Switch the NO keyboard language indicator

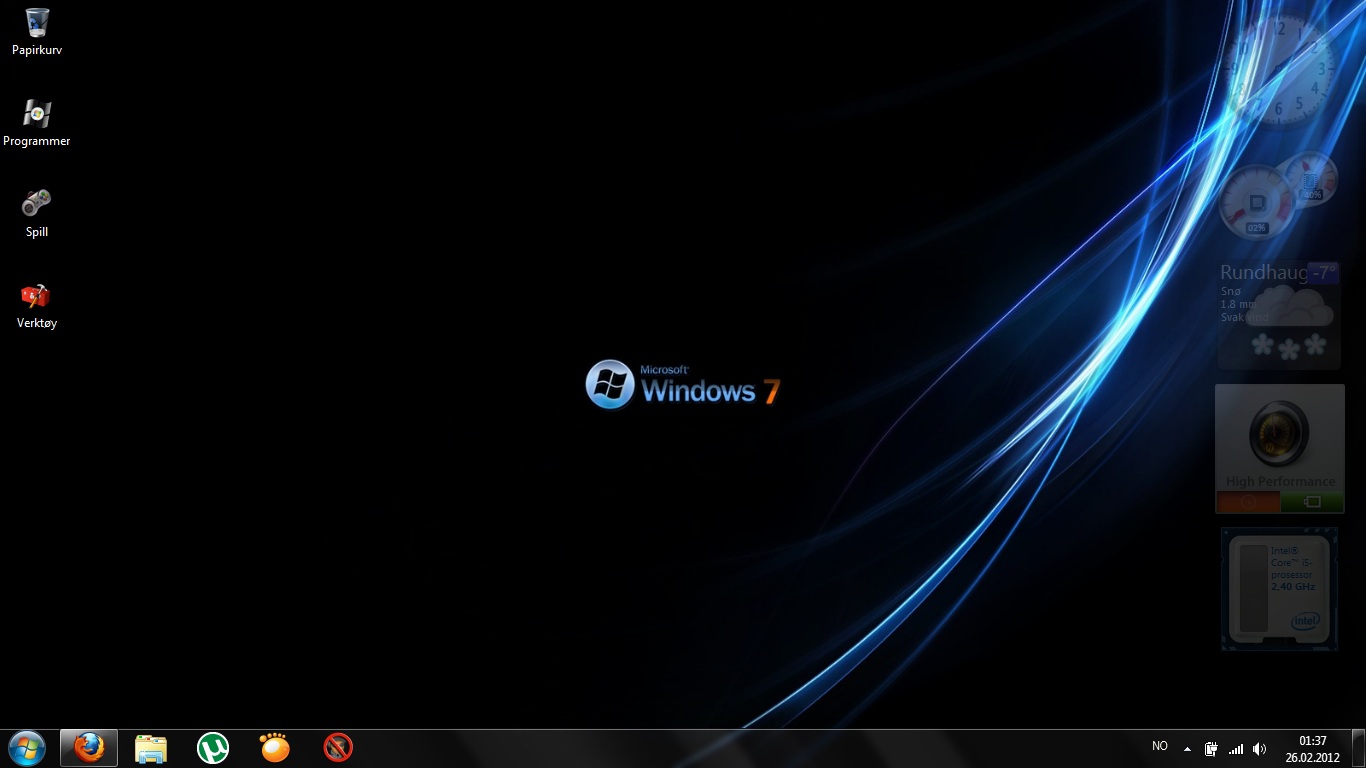point(1160,746)
